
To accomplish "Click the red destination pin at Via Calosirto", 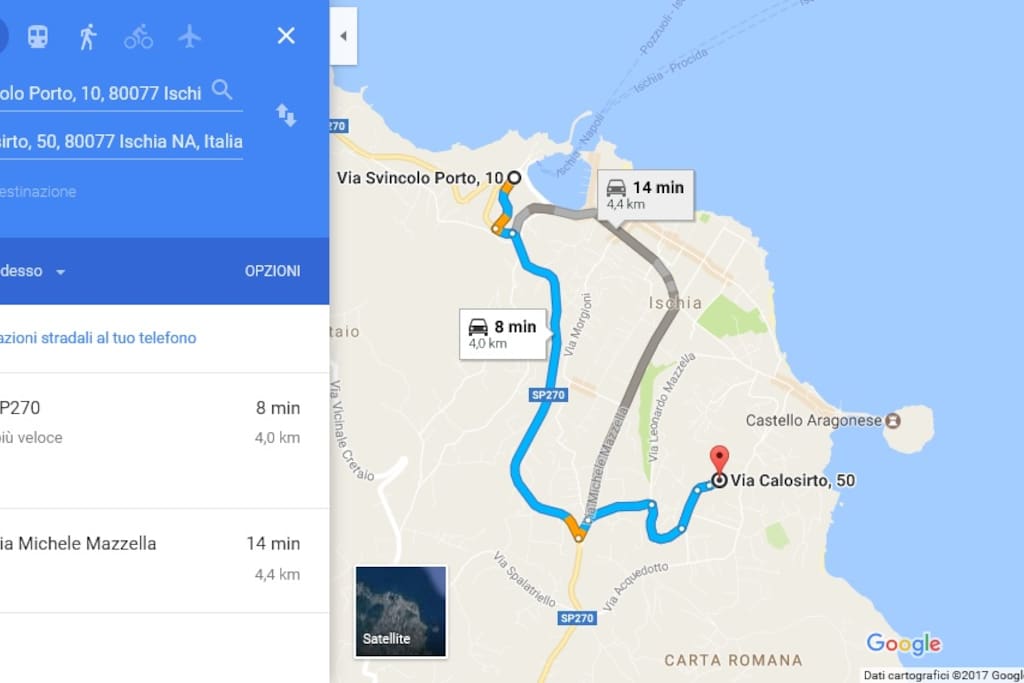I will pyautogui.click(x=719, y=460).
